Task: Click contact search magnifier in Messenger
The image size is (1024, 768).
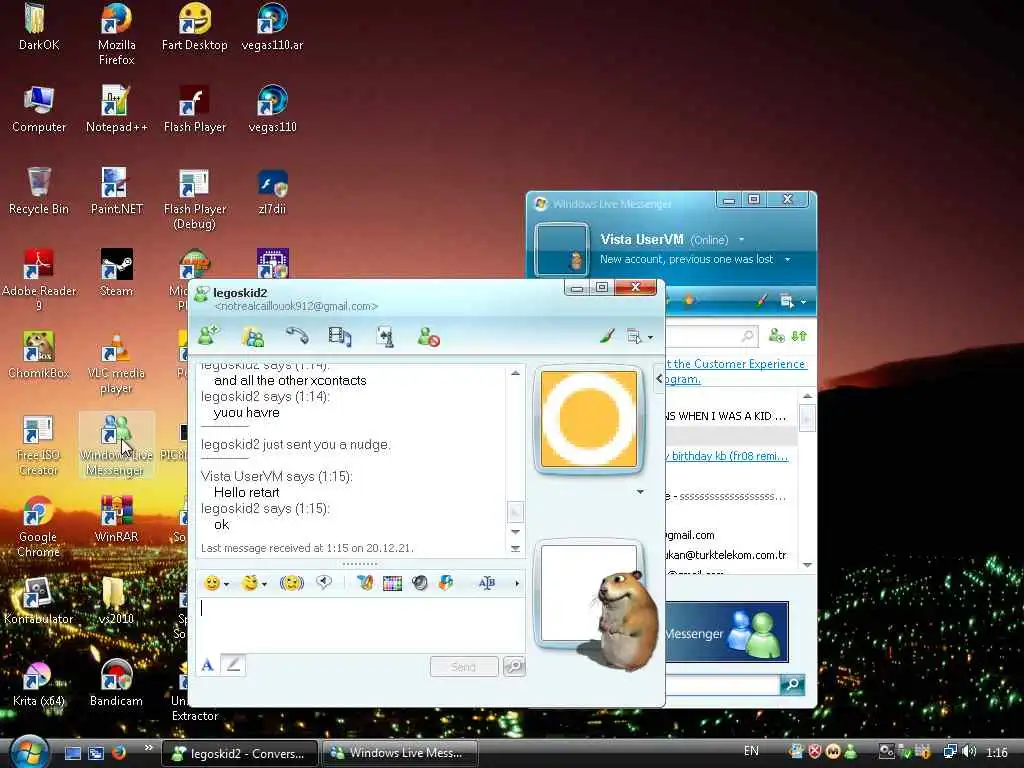Action: point(747,336)
